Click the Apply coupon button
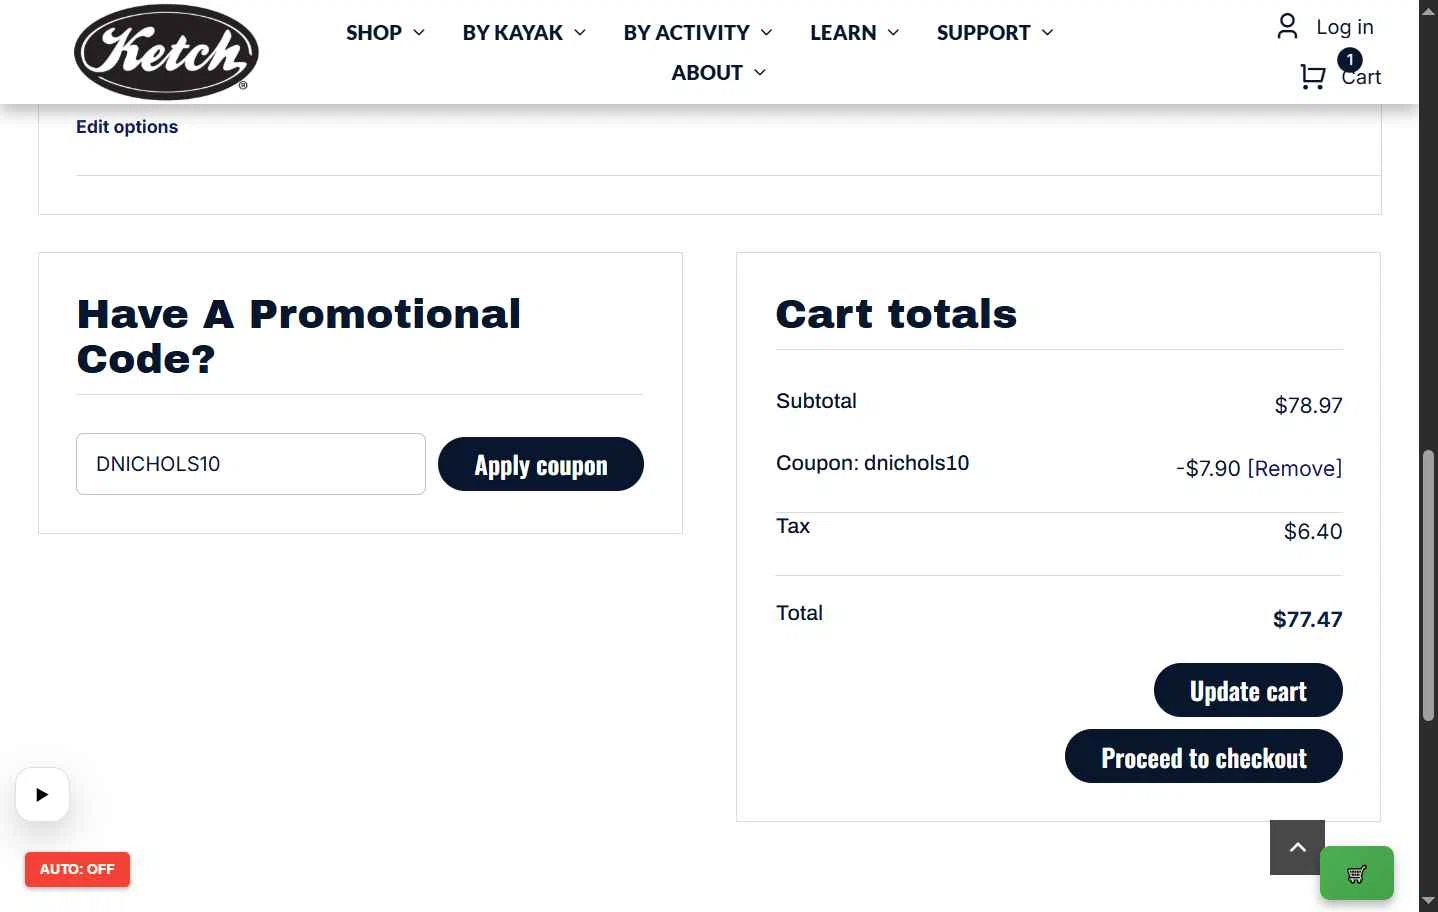This screenshot has width=1438, height=912. pyautogui.click(x=541, y=464)
